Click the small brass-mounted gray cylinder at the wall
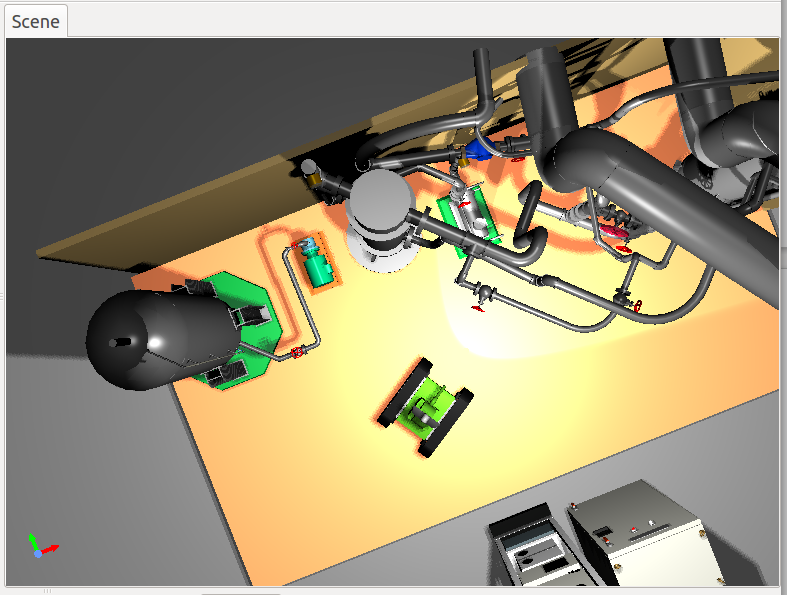The image size is (787, 595). [x=311, y=170]
